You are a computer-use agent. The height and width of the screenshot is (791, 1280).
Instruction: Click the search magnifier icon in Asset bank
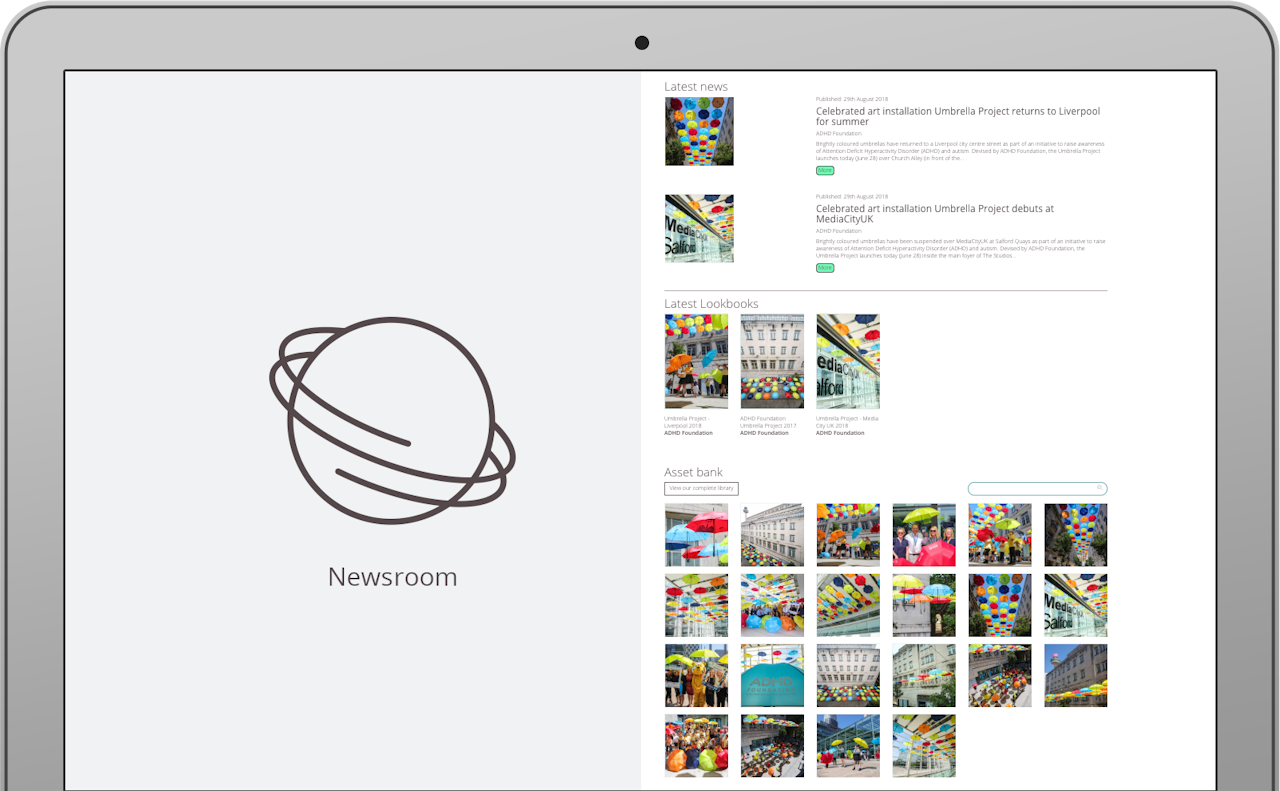coord(1099,488)
